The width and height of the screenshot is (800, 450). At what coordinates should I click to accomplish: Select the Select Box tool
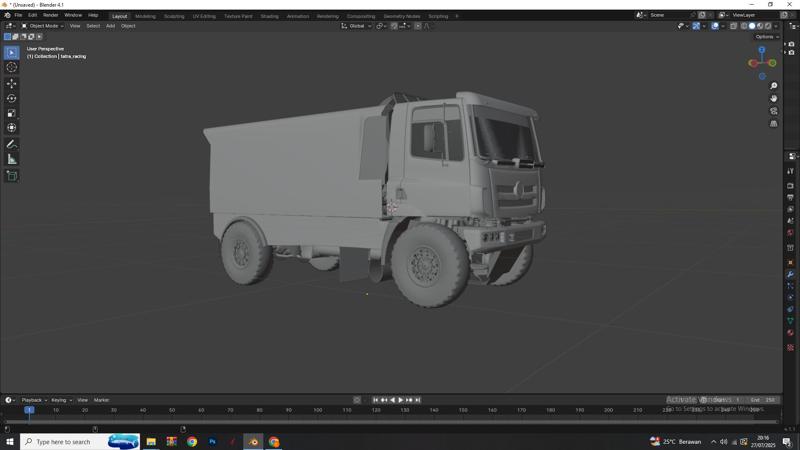pos(12,53)
